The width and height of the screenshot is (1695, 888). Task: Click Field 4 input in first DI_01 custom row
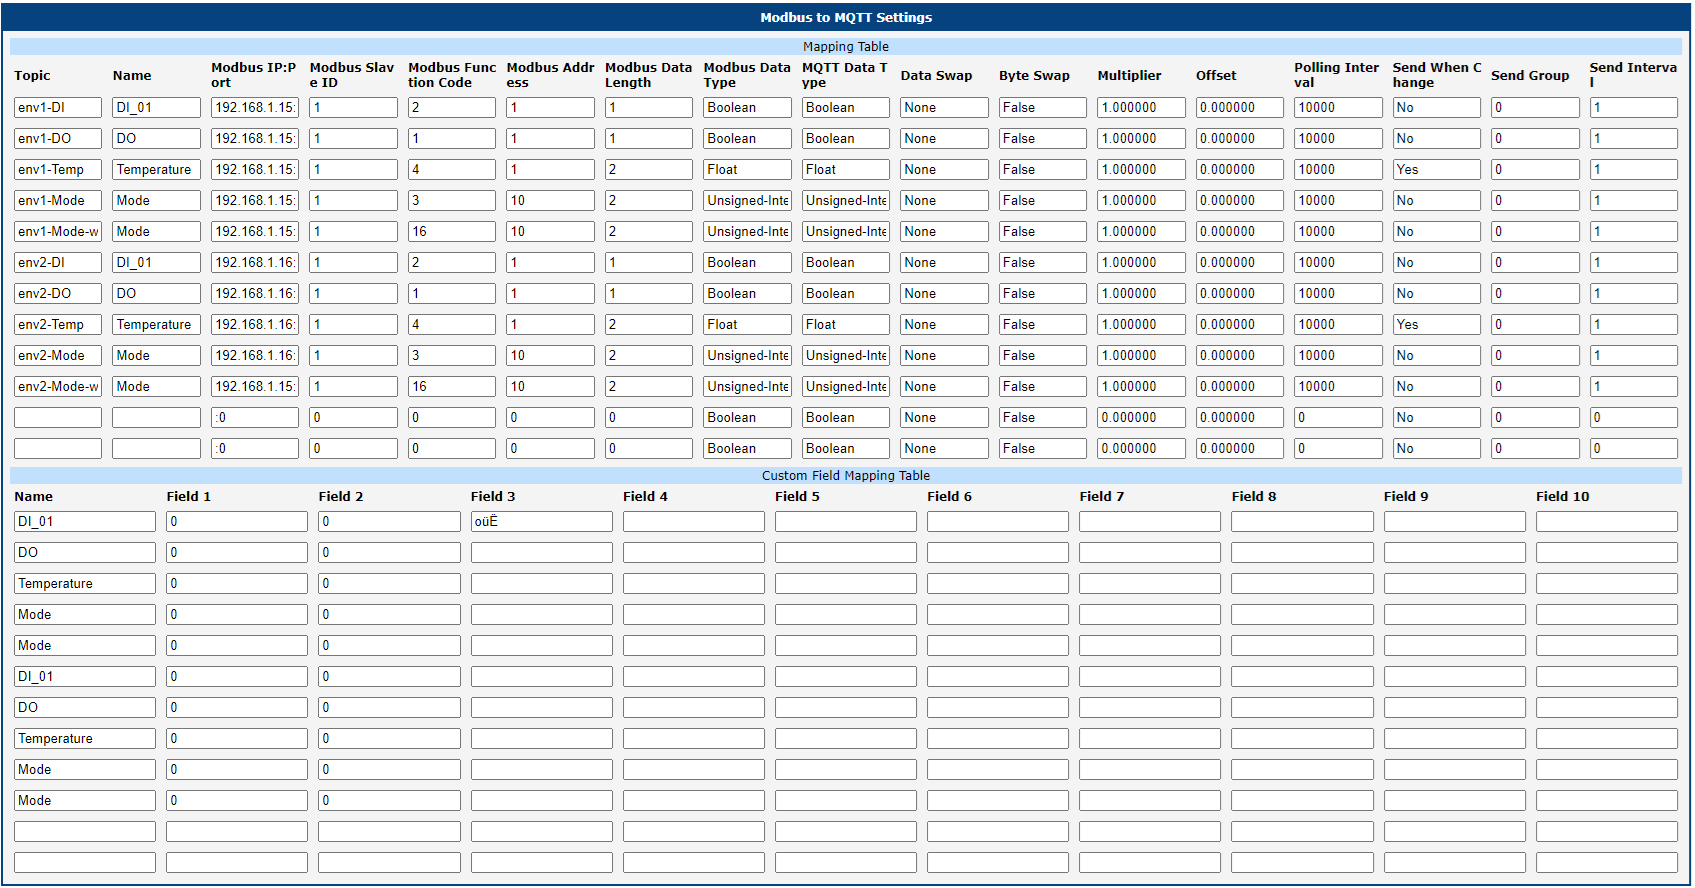[694, 521]
